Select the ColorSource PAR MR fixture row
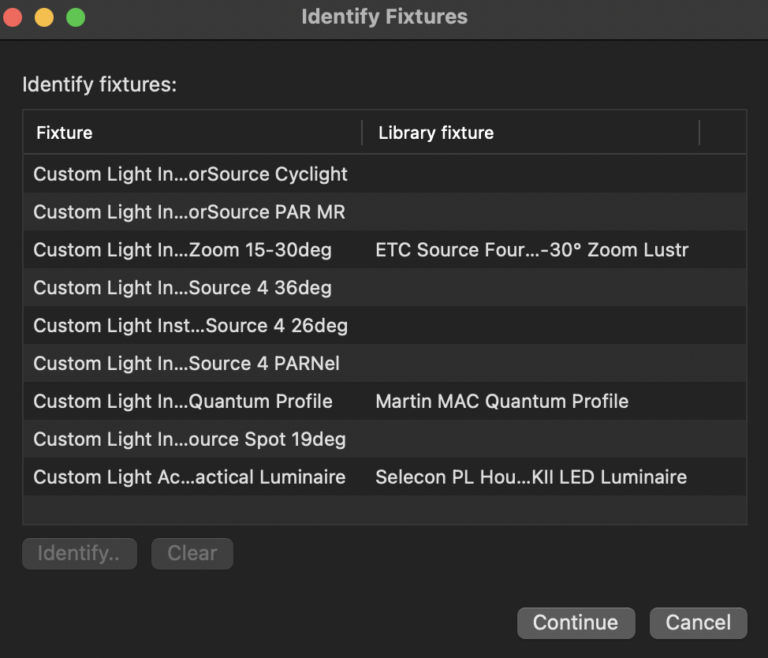Viewport: 768px width, 658px height. pos(189,212)
